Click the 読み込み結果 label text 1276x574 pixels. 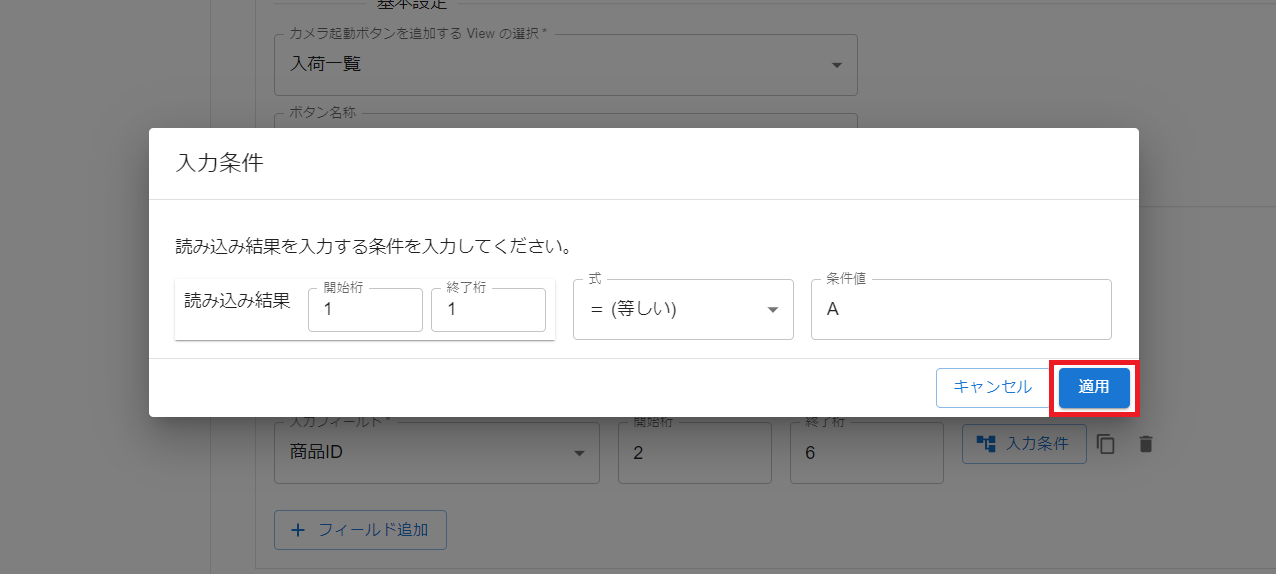click(x=237, y=300)
